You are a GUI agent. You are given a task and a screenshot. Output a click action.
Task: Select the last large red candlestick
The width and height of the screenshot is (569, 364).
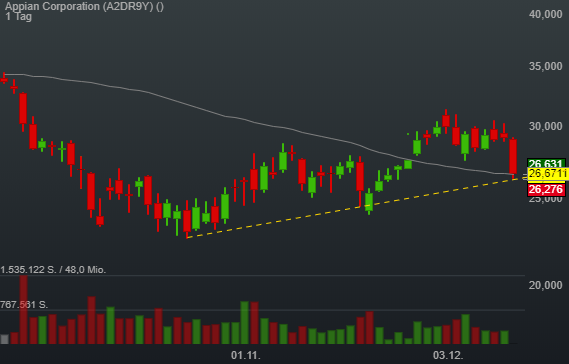pos(513,156)
